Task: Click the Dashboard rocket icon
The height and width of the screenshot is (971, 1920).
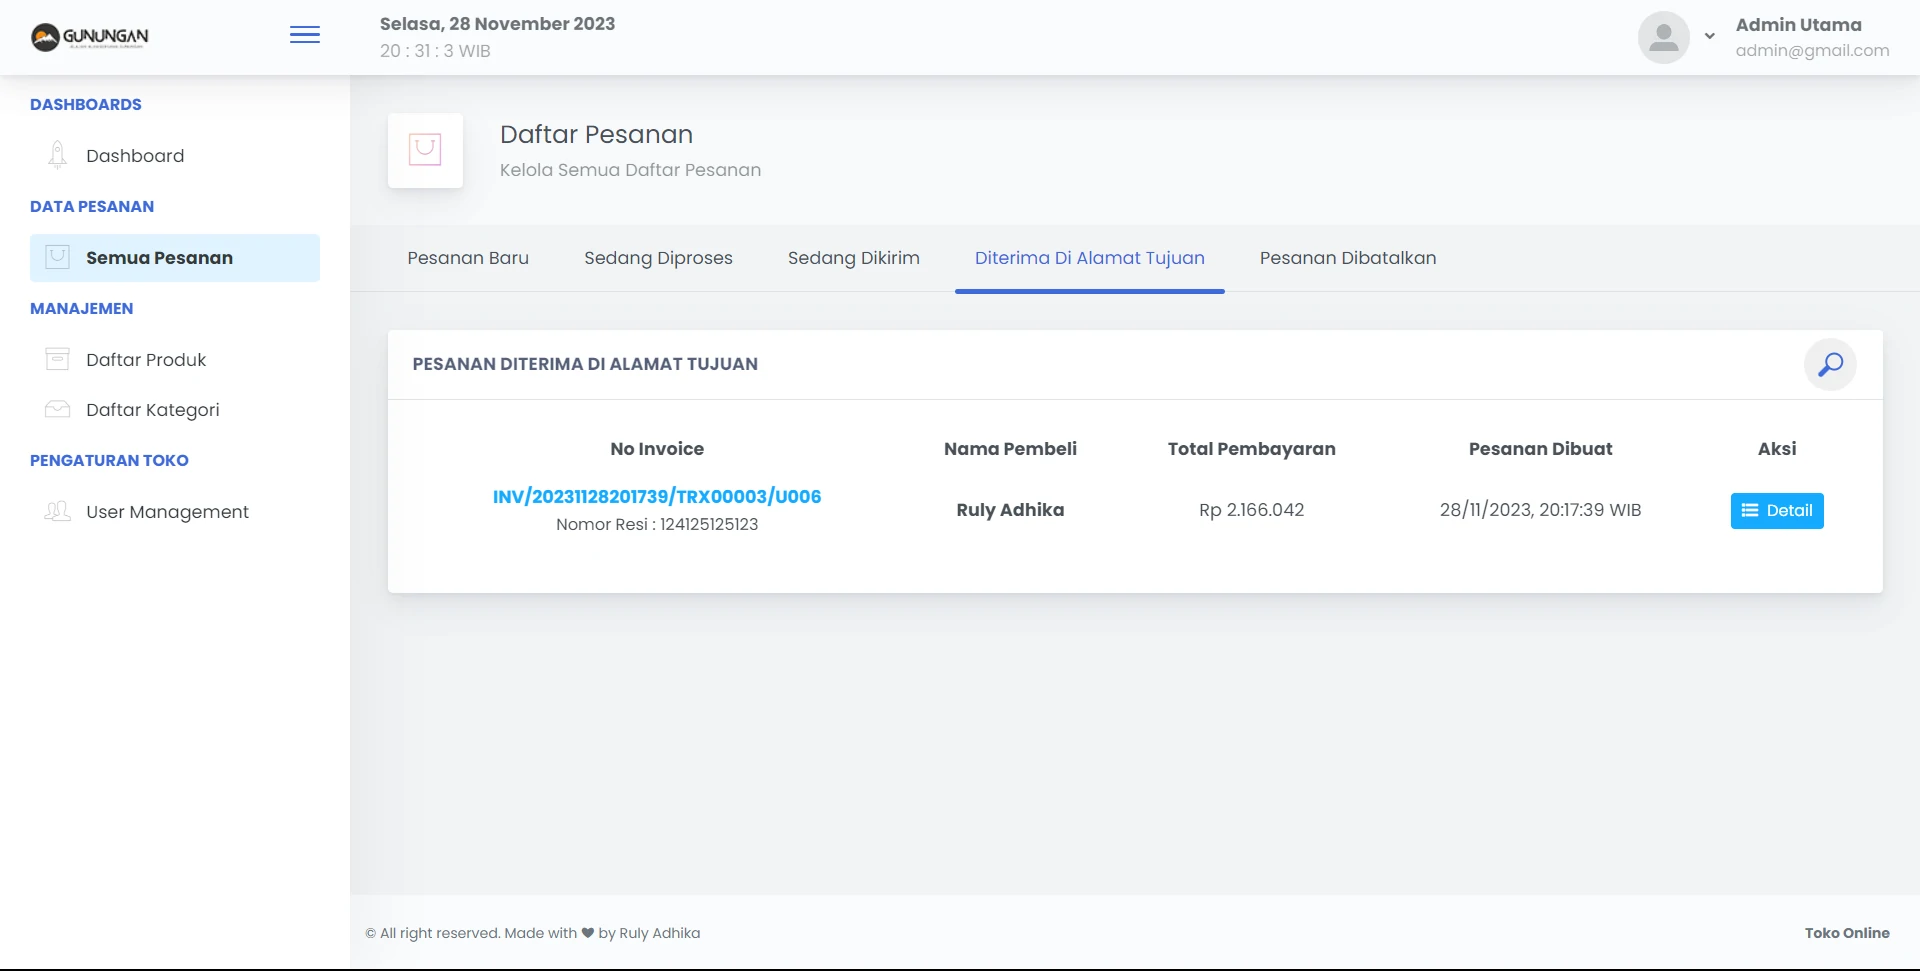Action: 58,155
